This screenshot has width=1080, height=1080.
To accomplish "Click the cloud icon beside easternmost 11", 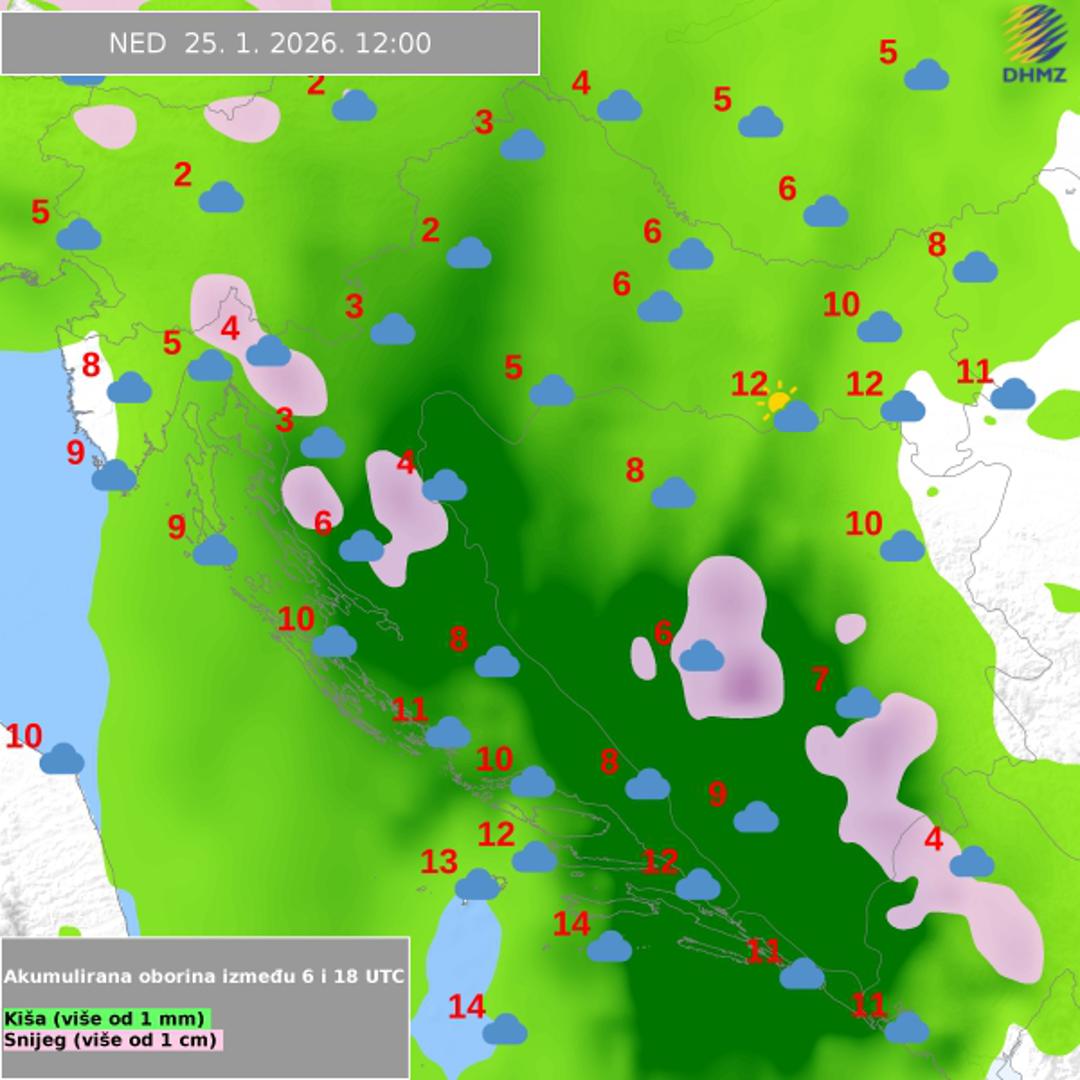I will pyautogui.click(x=1013, y=394).
